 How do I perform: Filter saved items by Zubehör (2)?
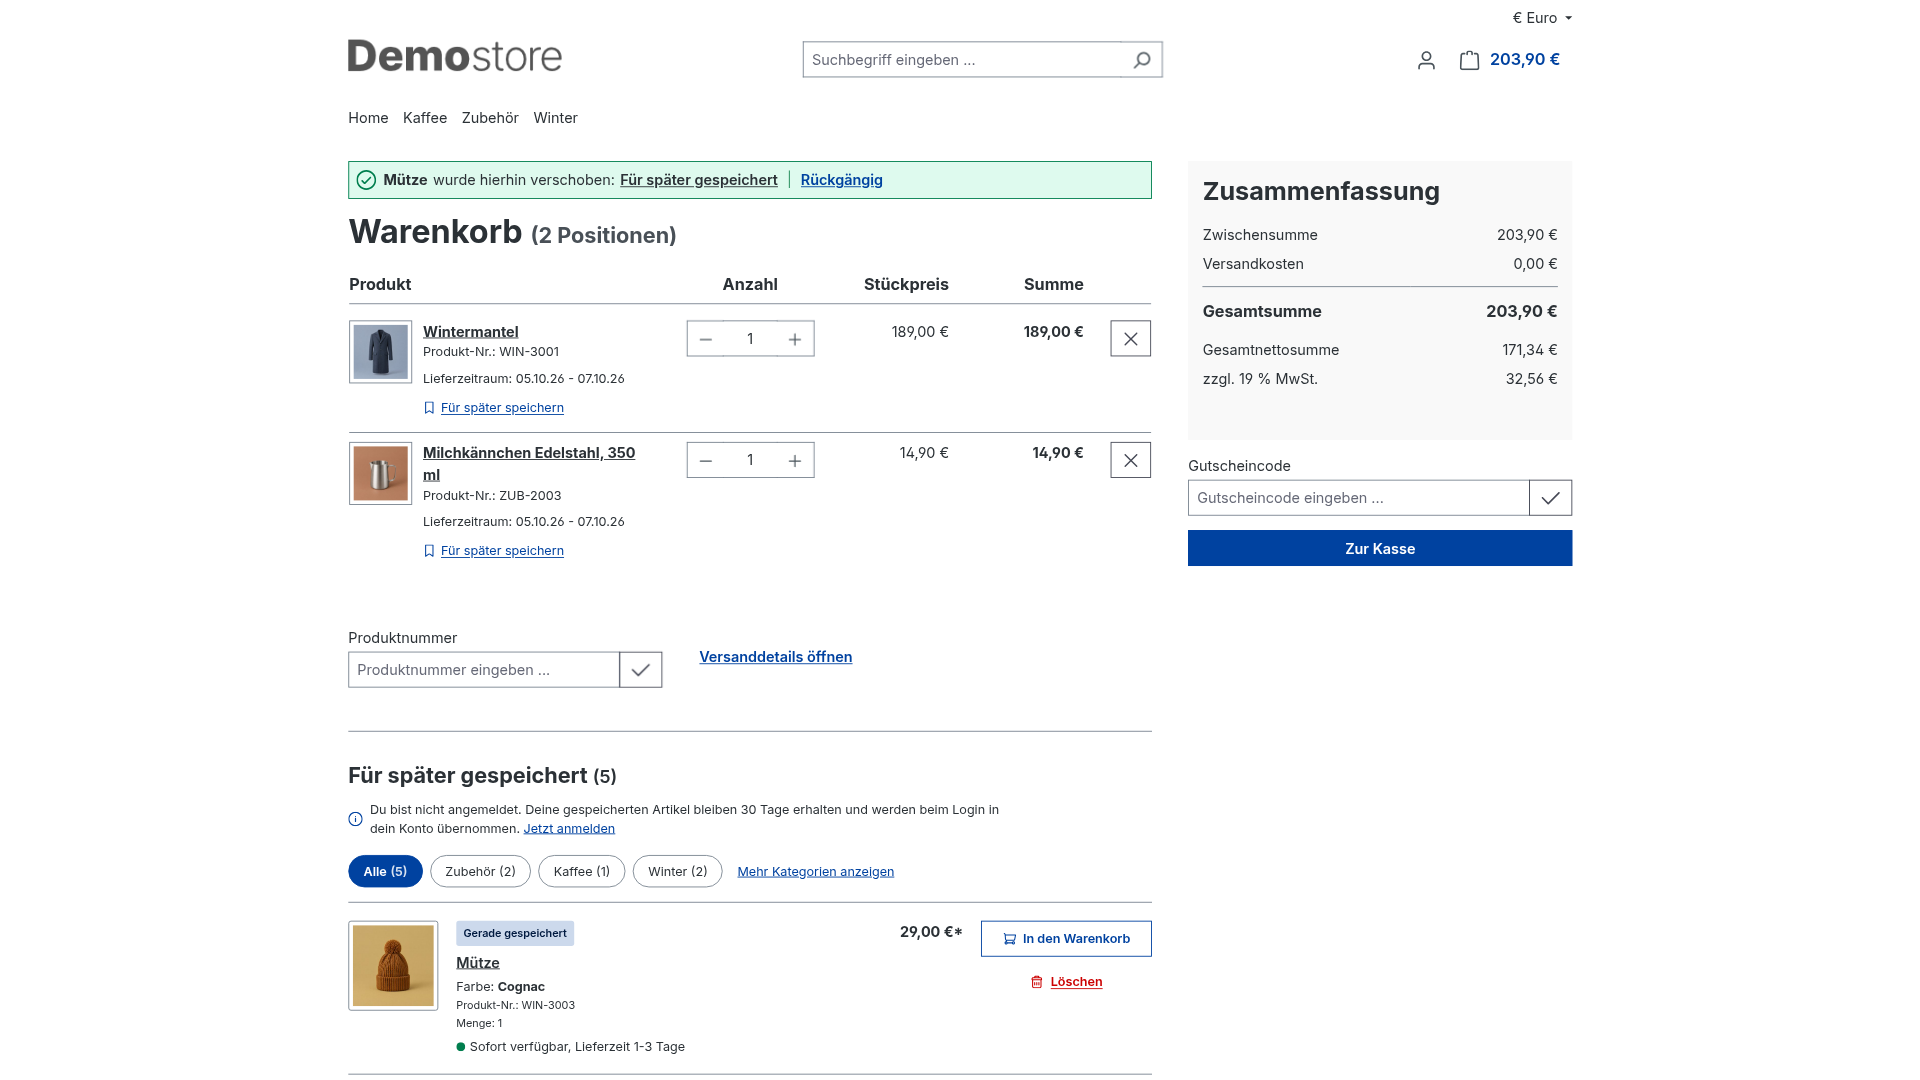[x=481, y=872]
